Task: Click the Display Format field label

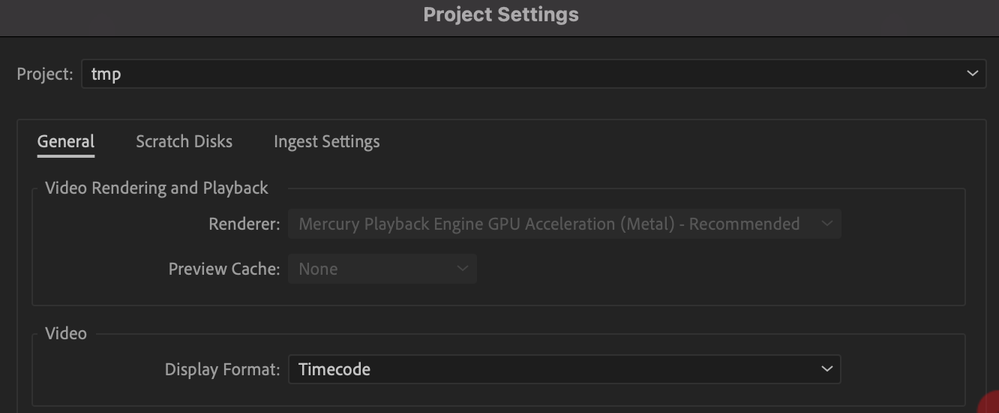Action: click(x=222, y=369)
